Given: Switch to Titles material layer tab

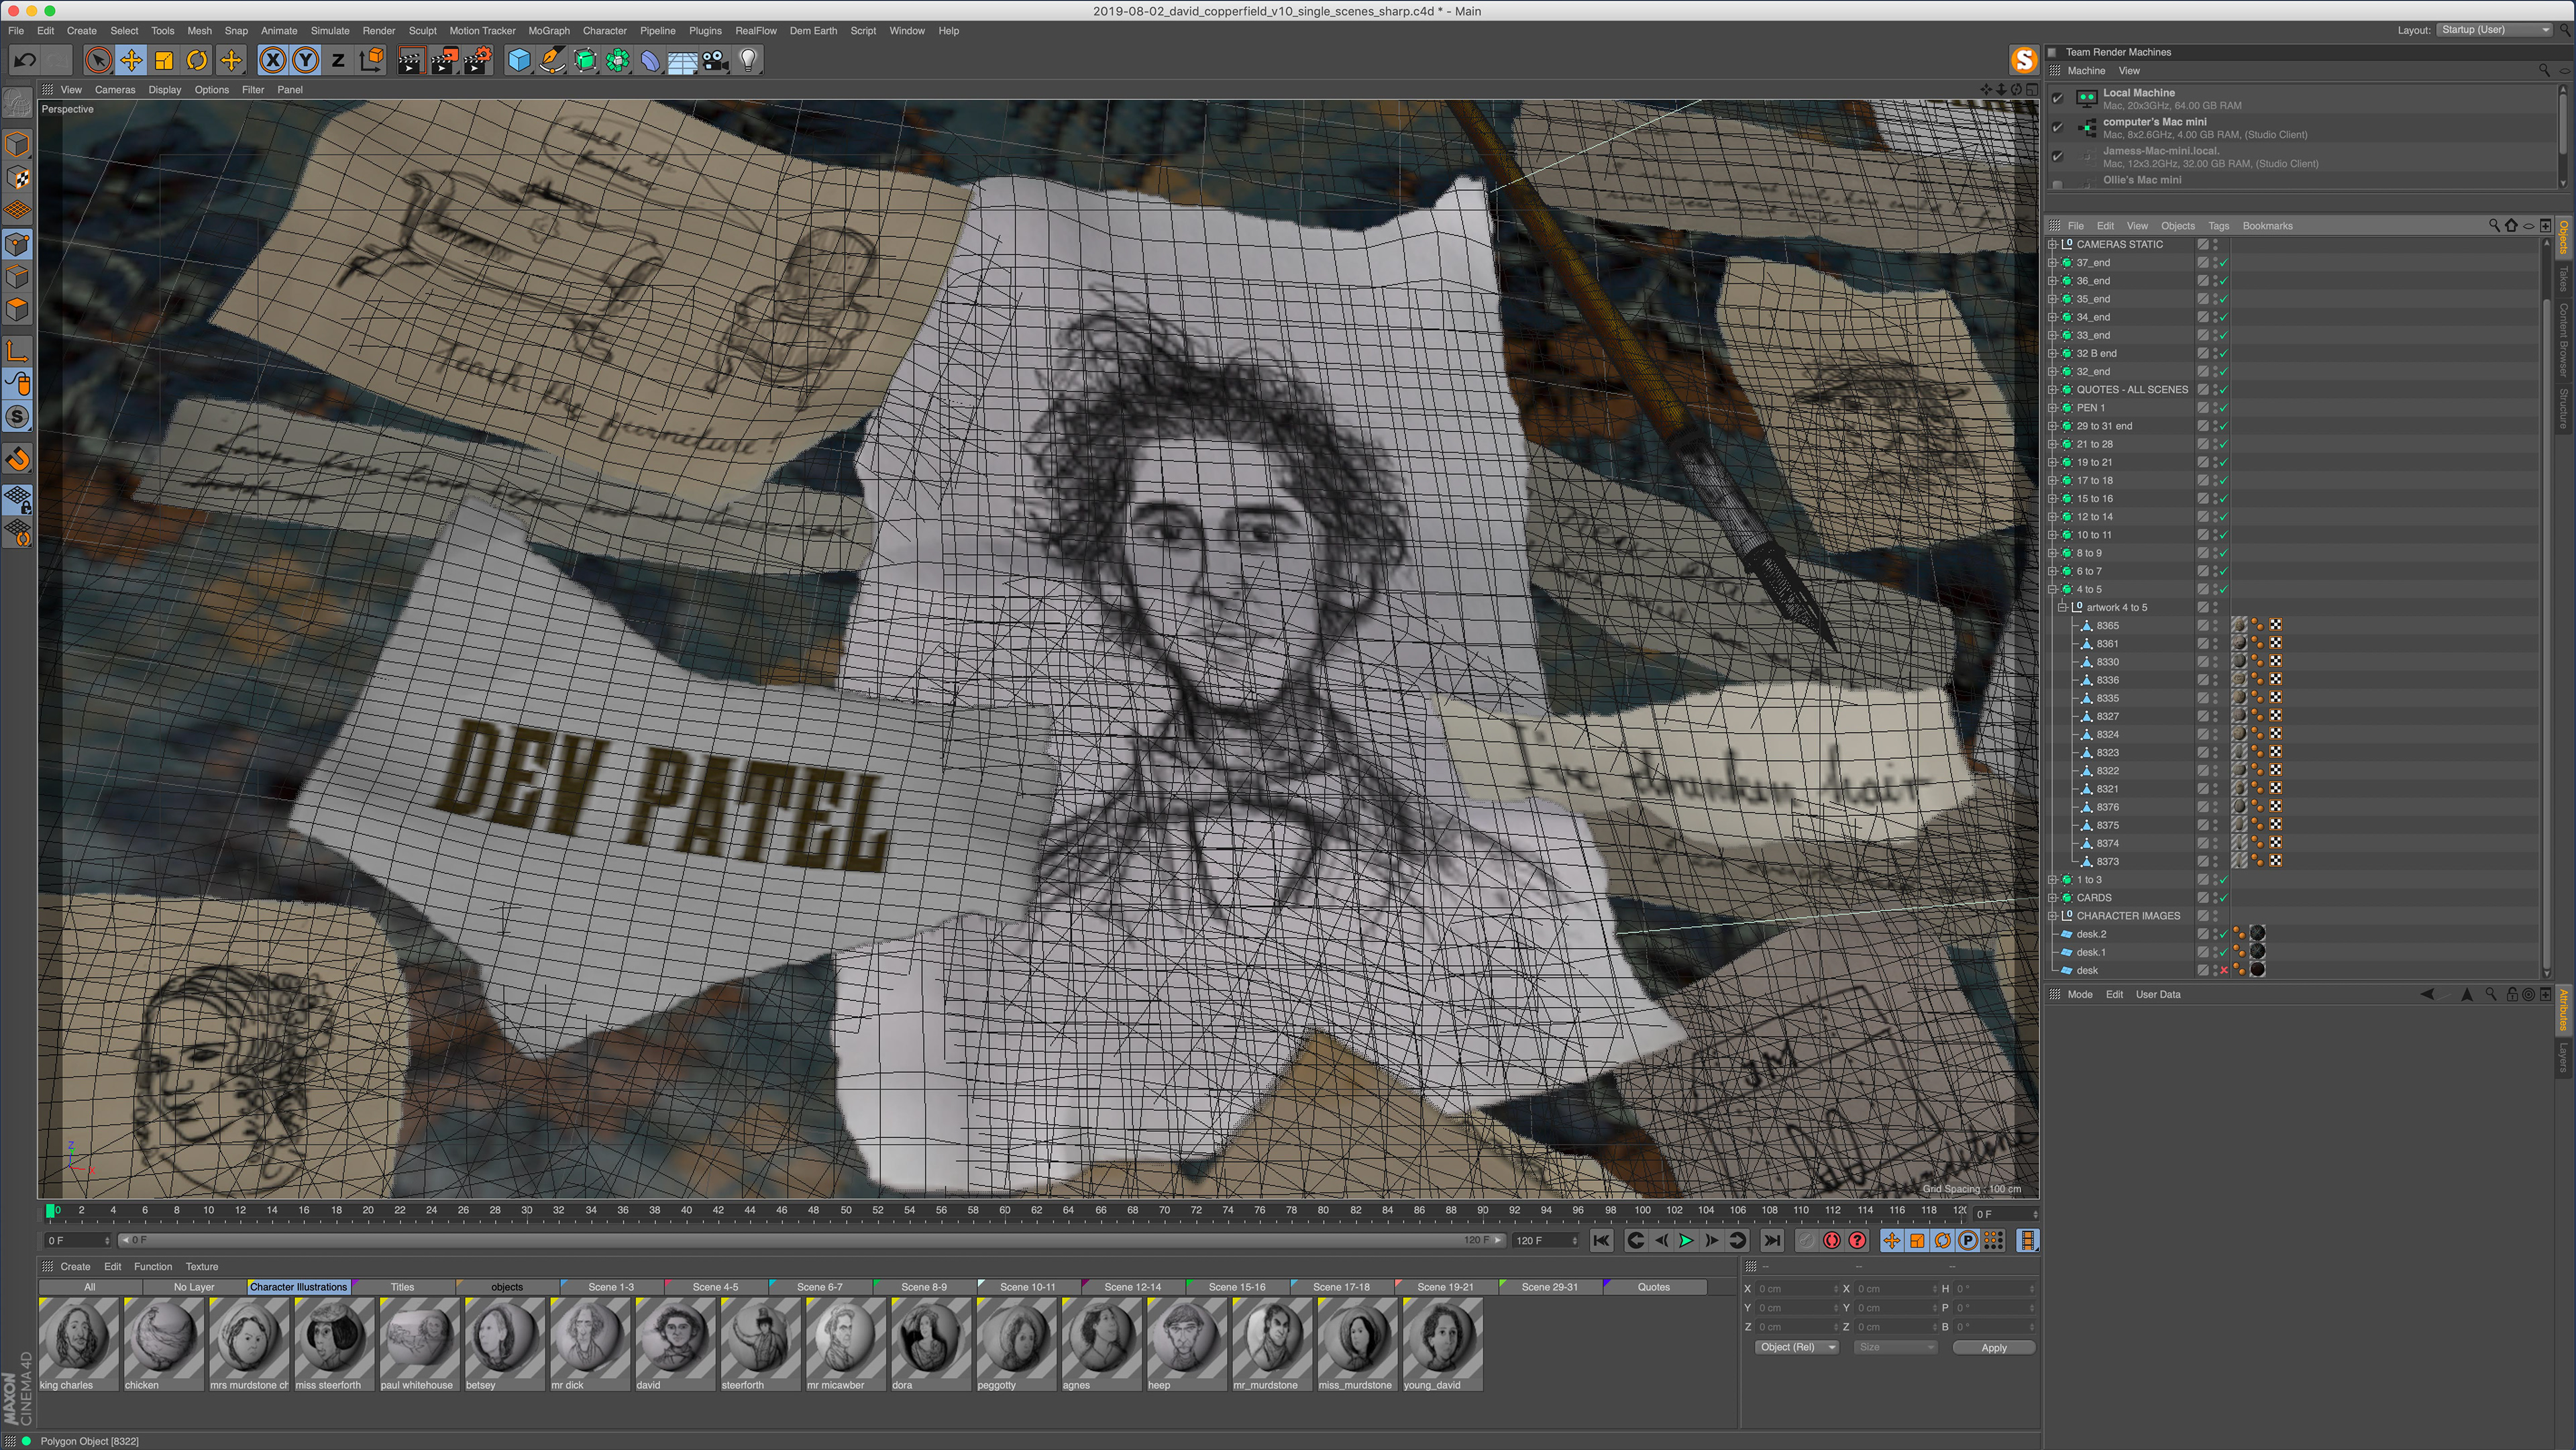Looking at the screenshot, I should coord(402,1287).
